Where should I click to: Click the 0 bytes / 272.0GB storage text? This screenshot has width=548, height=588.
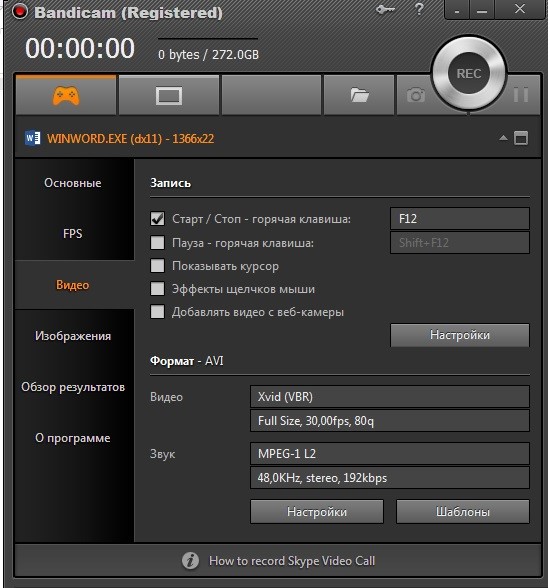coord(209,55)
